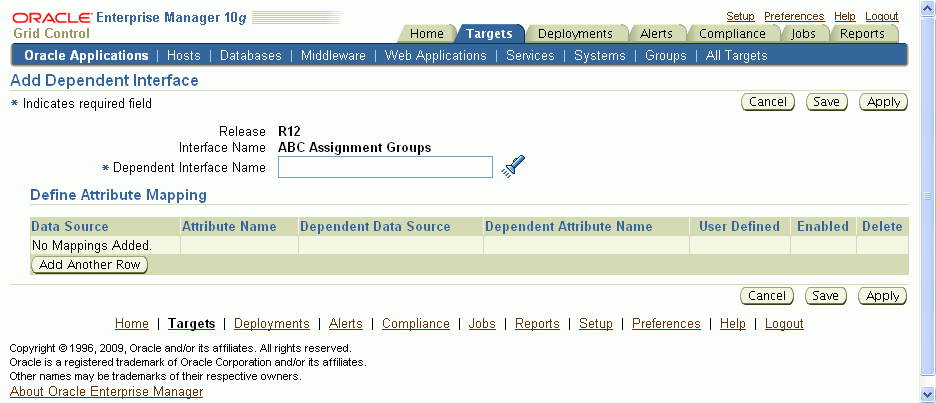Open About Oracle Enterprise Manager link
Screen dimensions: 936x403
107,392
